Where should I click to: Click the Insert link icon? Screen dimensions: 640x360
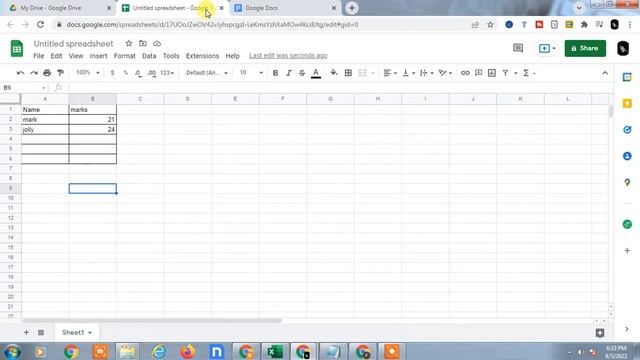(x=465, y=73)
